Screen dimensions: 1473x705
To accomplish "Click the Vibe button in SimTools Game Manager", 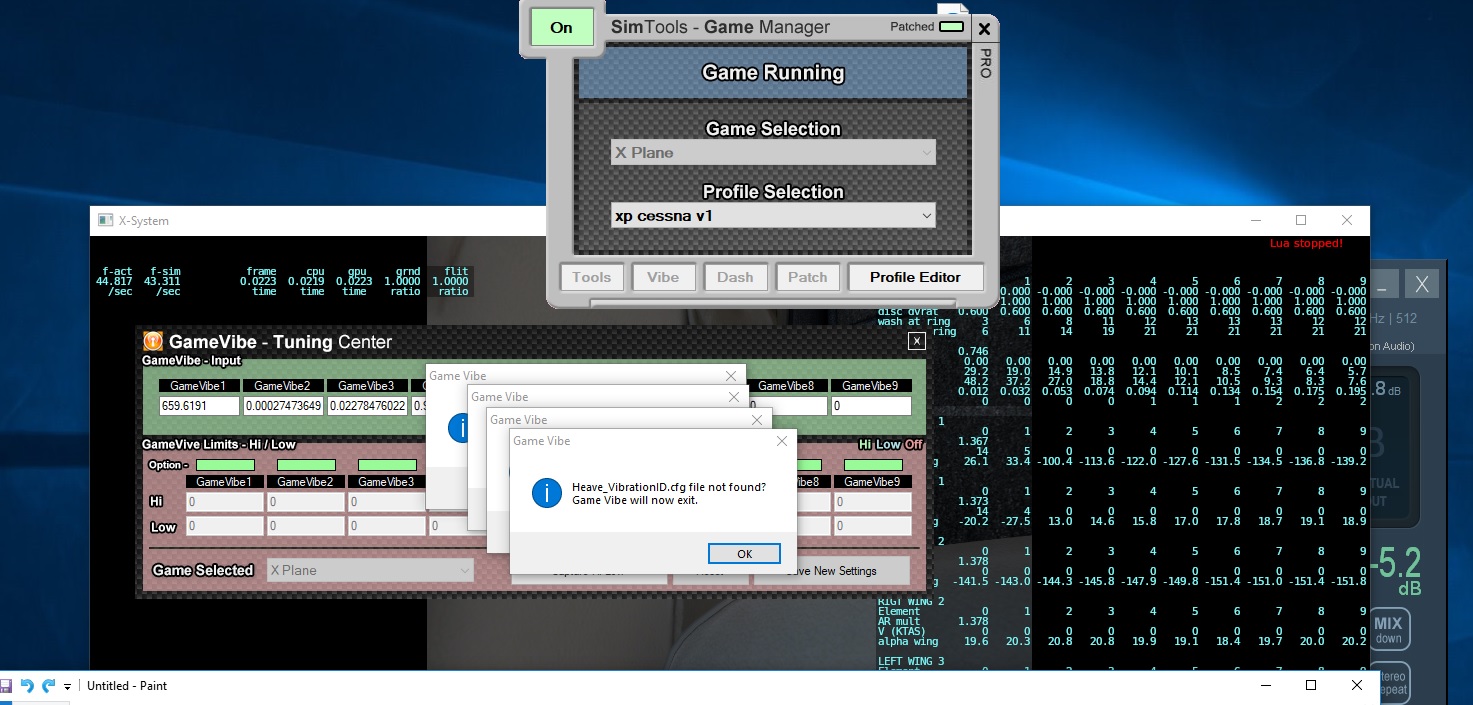I will [x=663, y=277].
